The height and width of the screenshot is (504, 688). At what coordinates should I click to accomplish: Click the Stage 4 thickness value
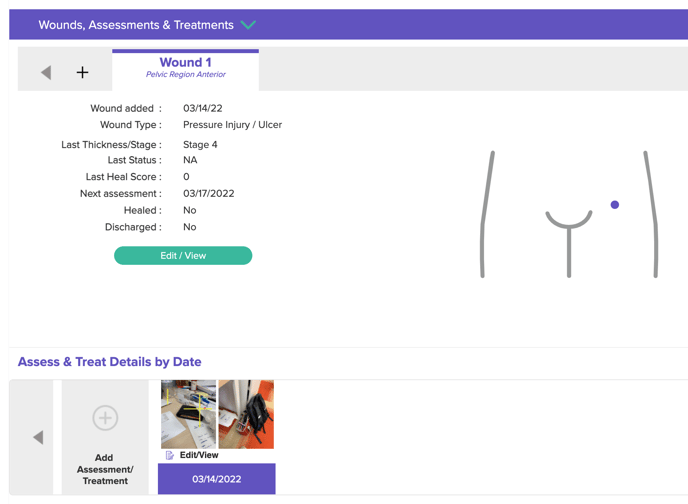click(x=200, y=145)
